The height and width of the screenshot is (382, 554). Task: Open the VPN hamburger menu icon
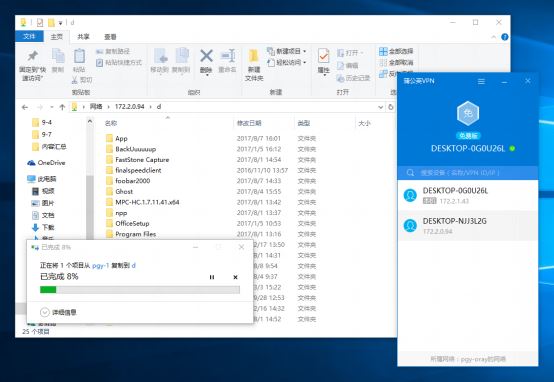click(481, 81)
